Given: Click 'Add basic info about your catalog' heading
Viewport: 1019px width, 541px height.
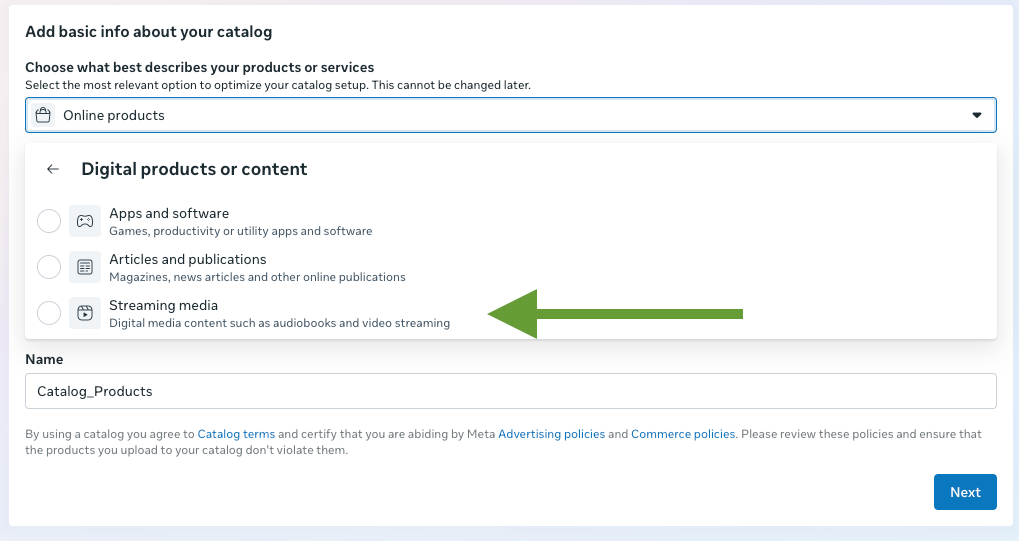Looking at the screenshot, I should click(x=149, y=32).
